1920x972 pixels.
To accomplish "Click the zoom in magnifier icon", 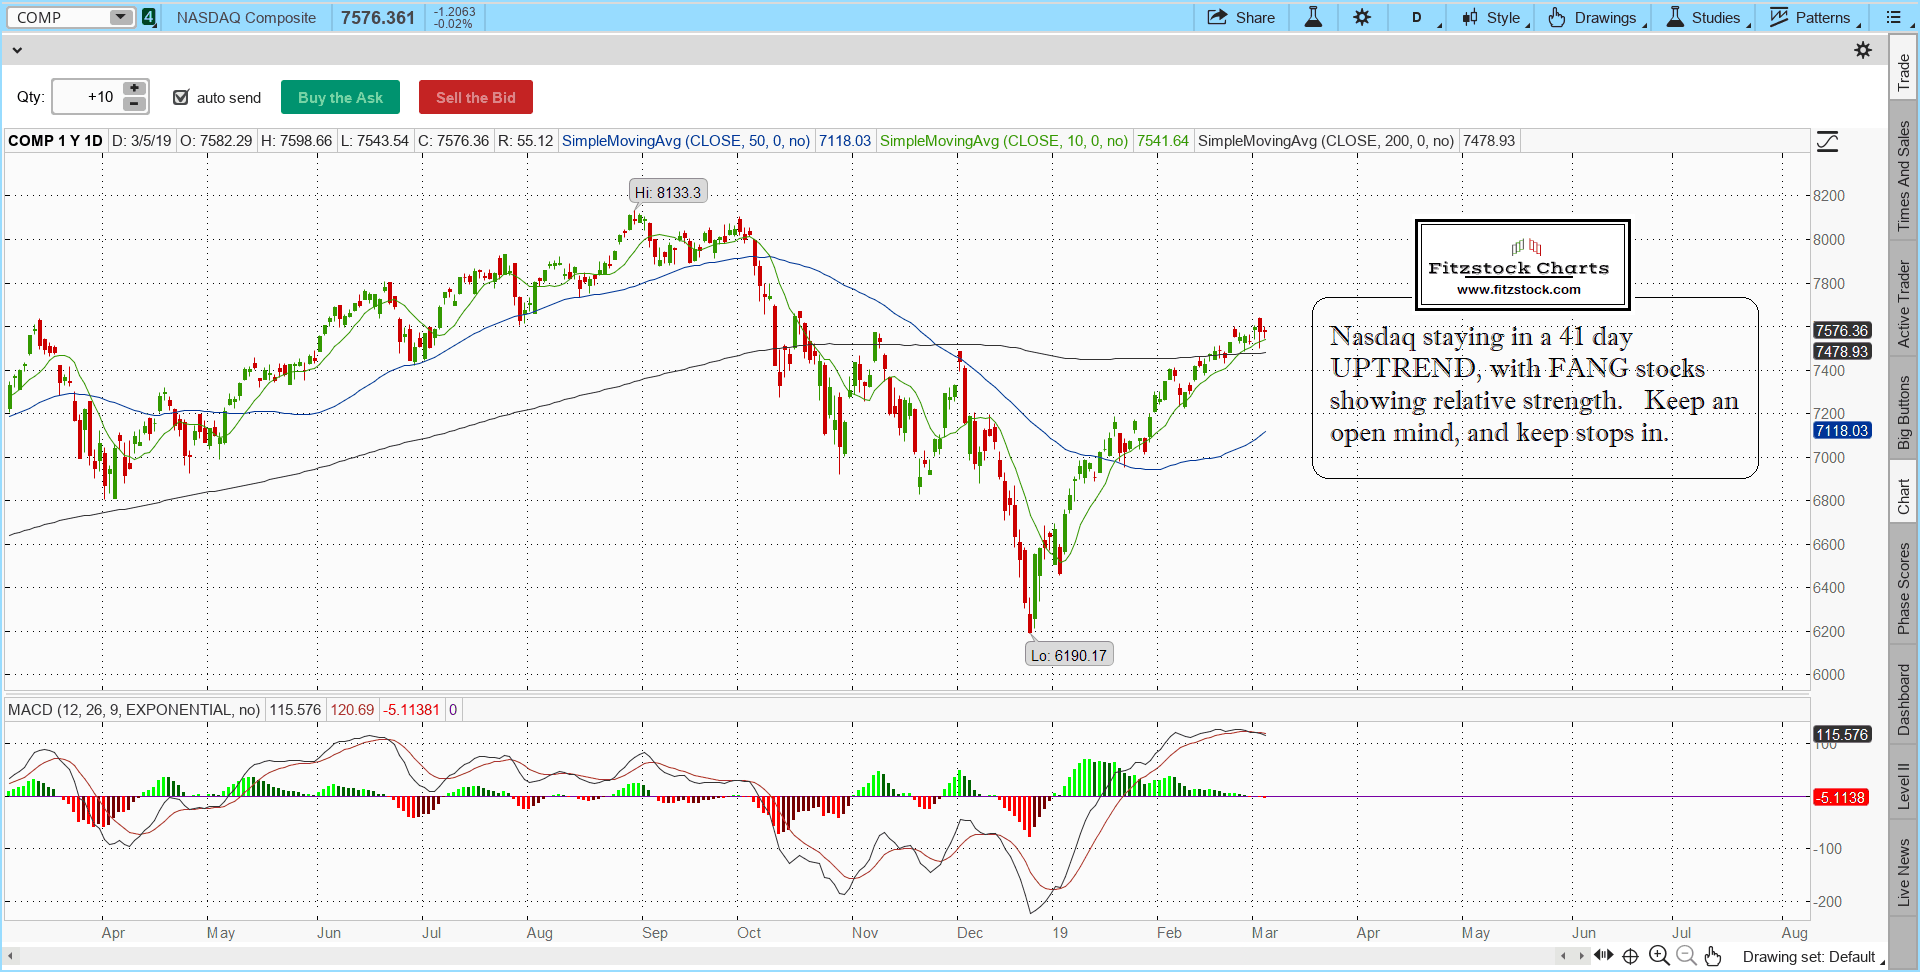I will 1658,956.
